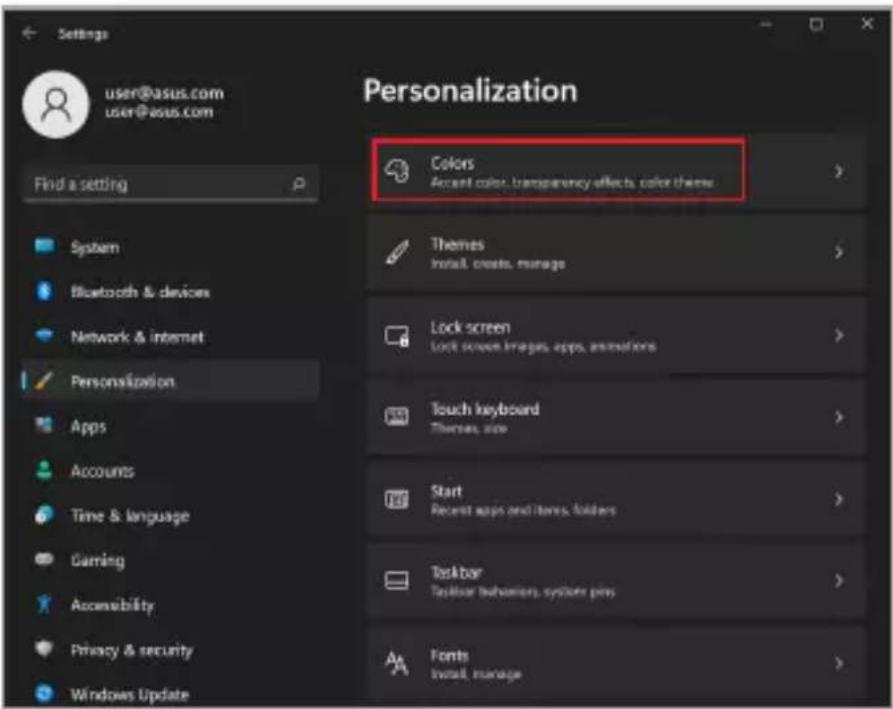This screenshot has height=709, width=893.
Task: Open the System category
Action: (171, 247)
